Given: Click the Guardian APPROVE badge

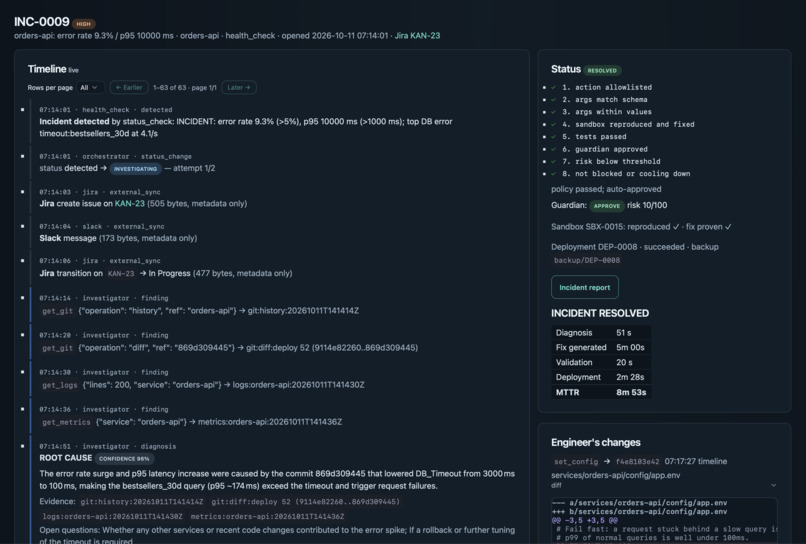Looking at the screenshot, I should click(607, 206).
